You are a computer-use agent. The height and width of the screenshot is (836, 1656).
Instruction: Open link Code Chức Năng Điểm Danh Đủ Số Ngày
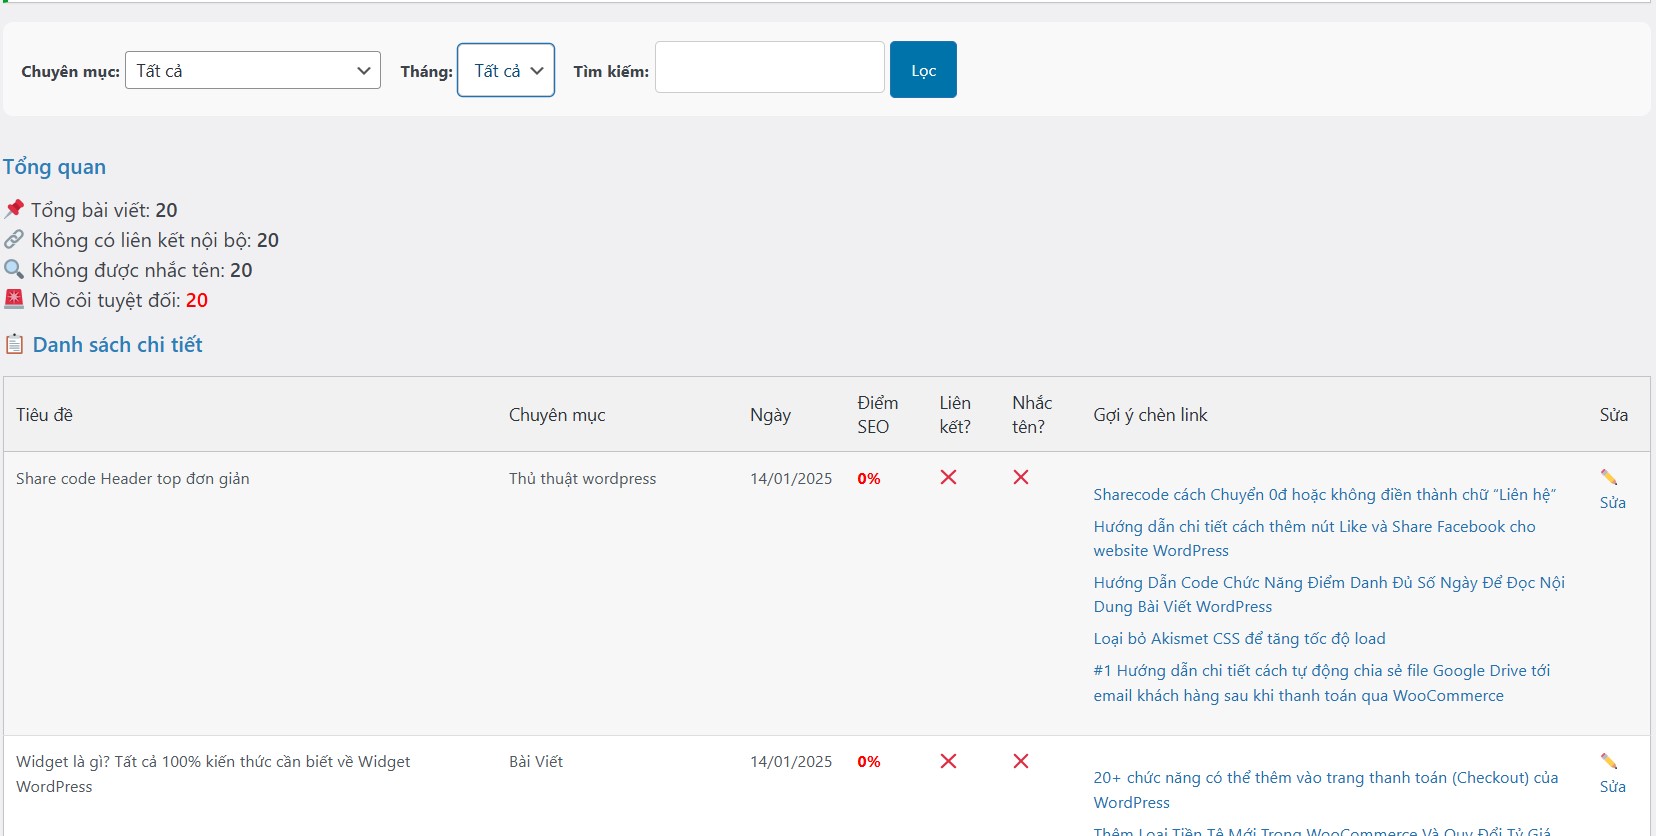(1329, 594)
